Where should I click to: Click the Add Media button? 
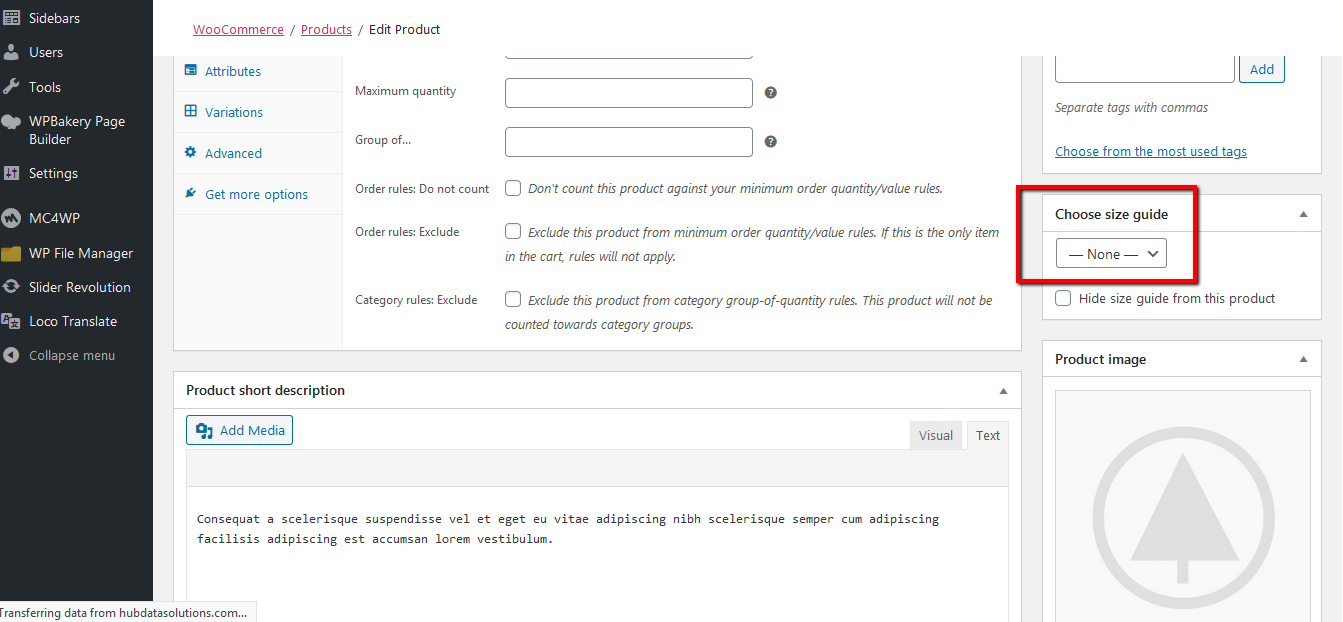pyautogui.click(x=240, y=430)
